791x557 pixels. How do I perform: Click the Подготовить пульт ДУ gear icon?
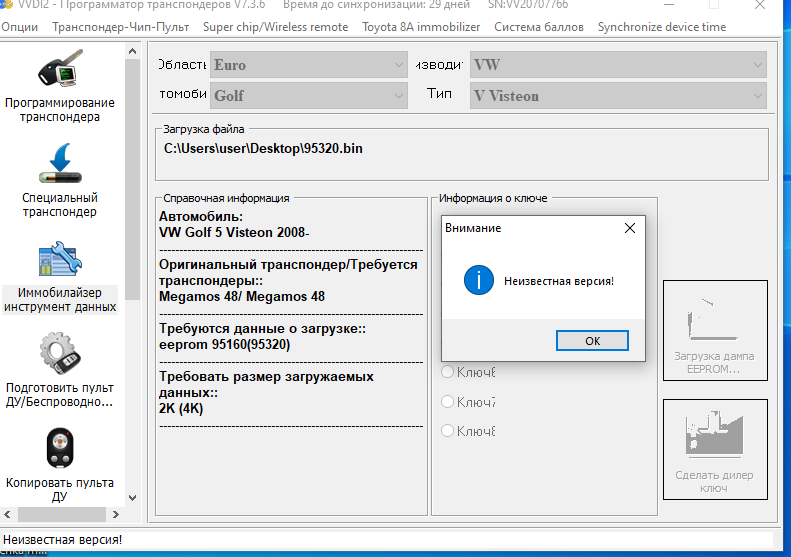(60, 353)
